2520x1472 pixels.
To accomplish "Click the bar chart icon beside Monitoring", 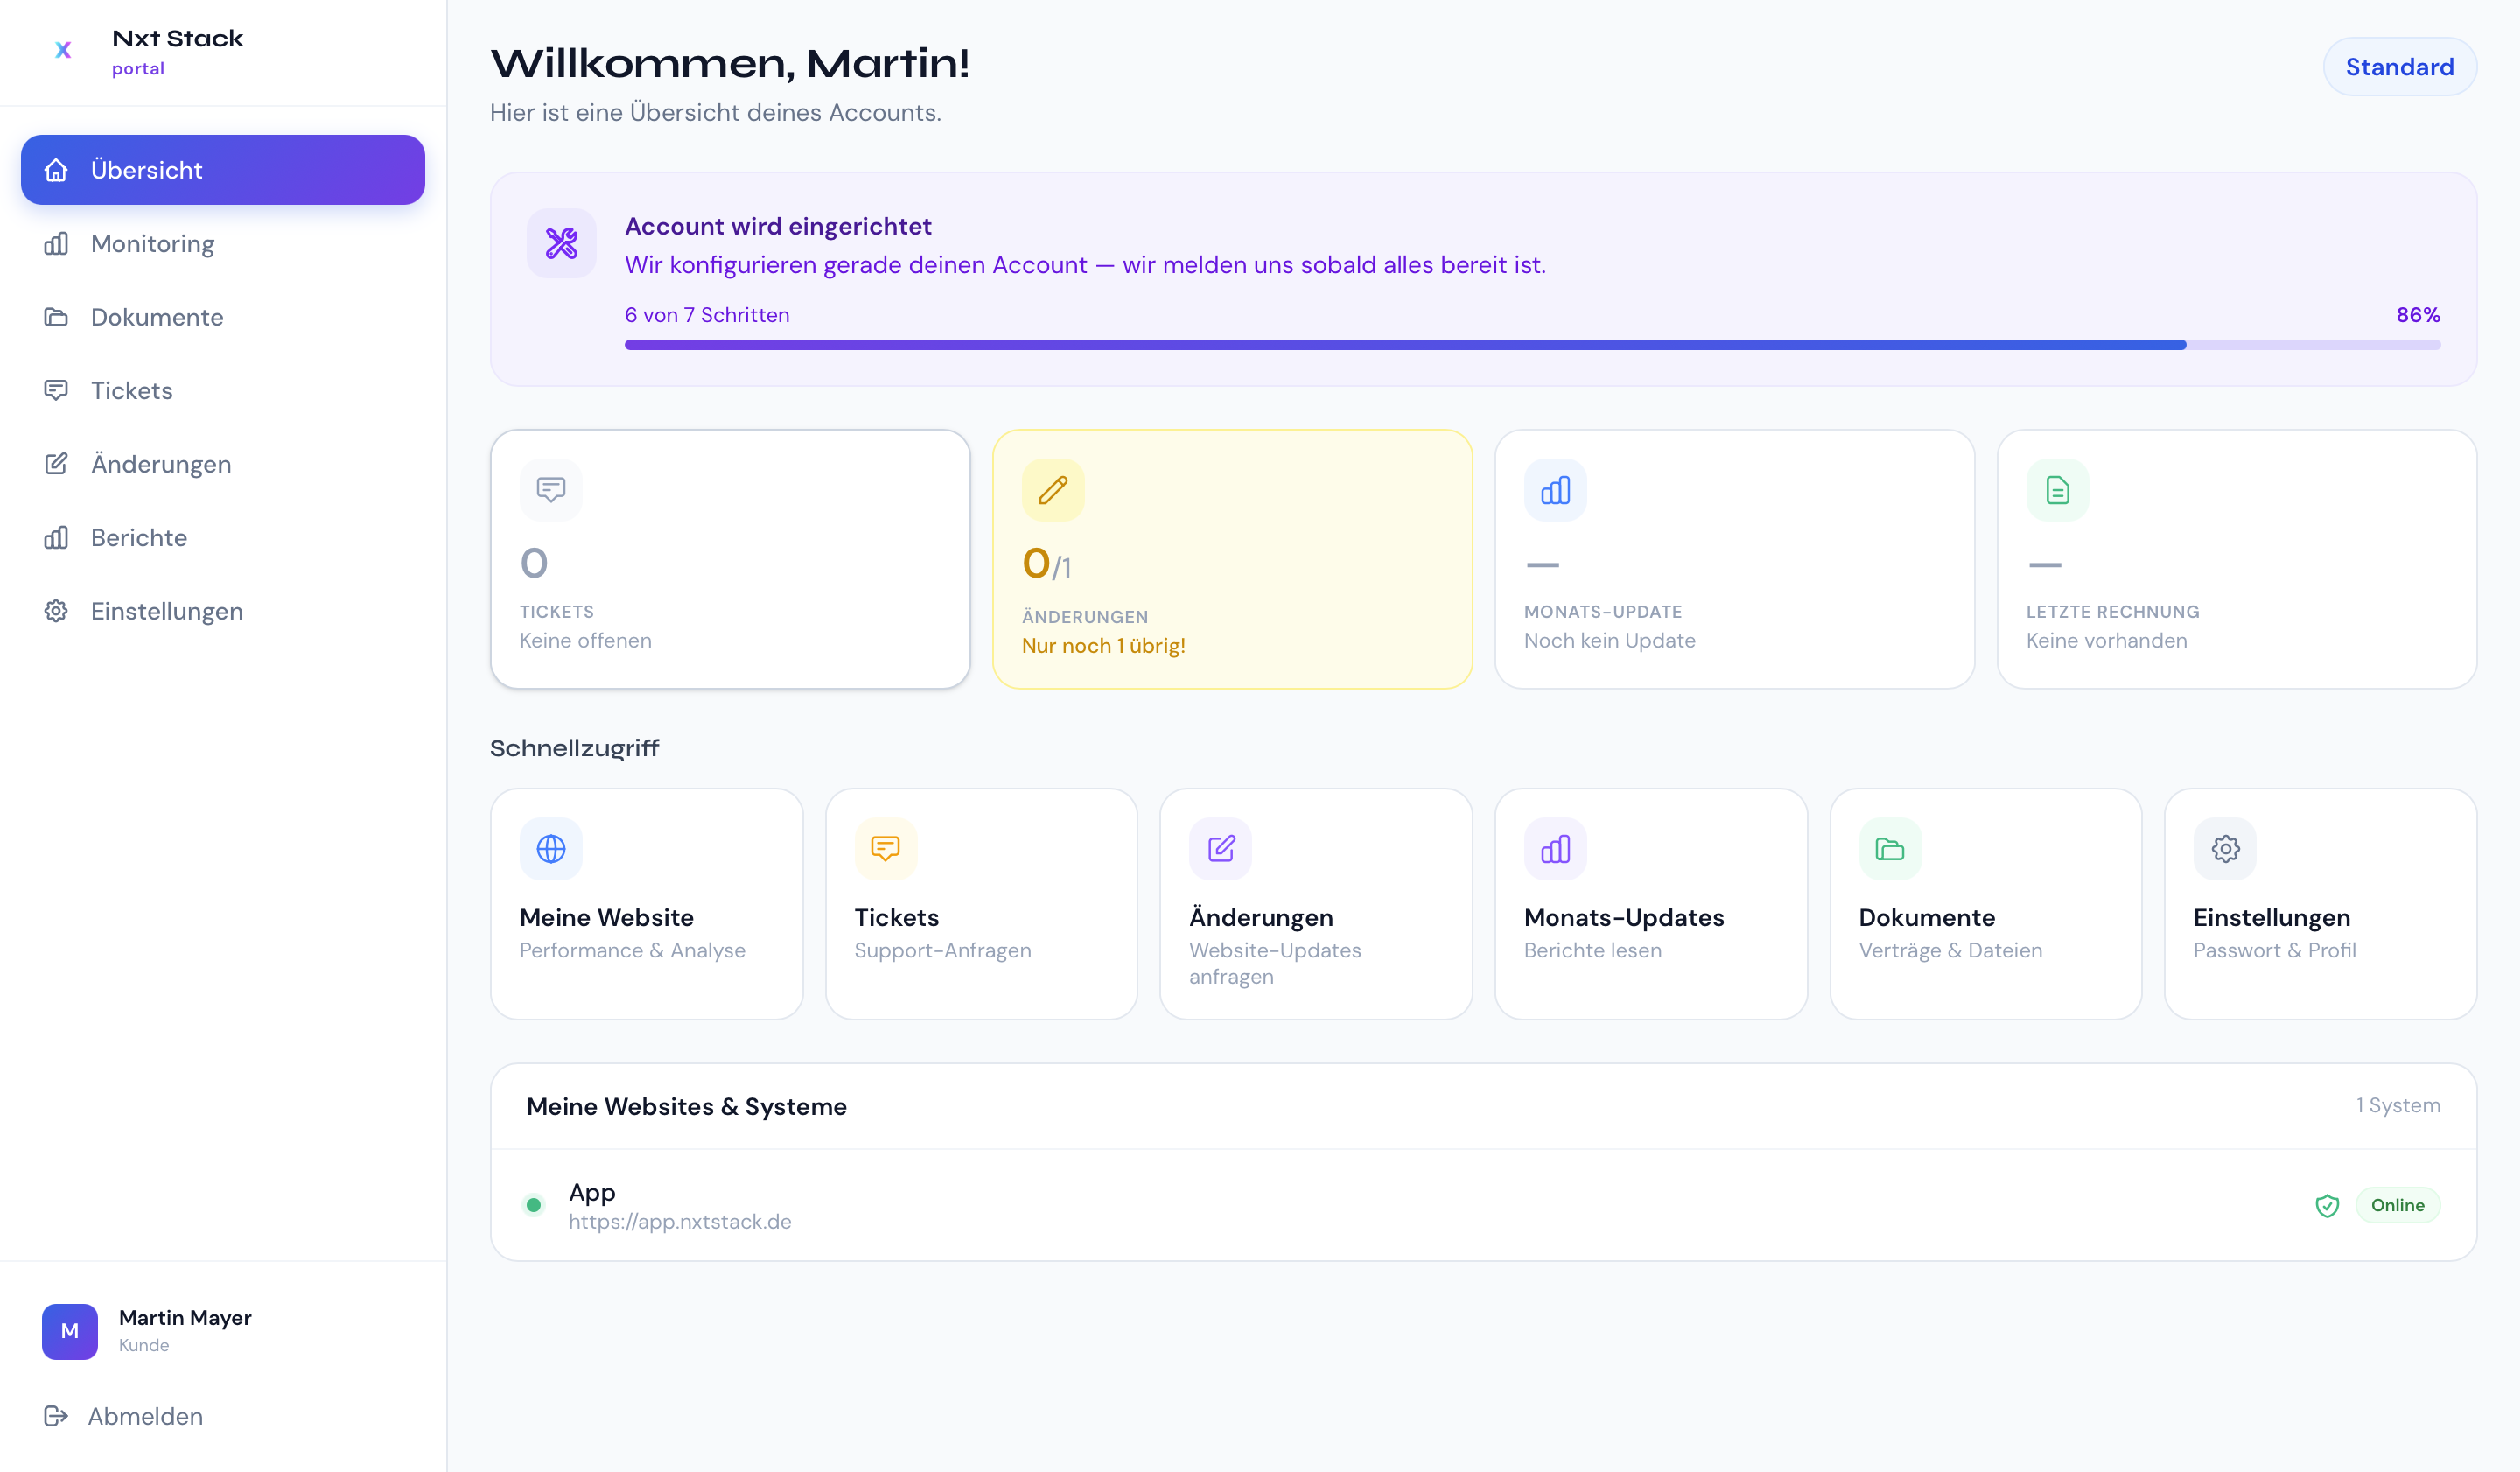I will tap(56, 244).
